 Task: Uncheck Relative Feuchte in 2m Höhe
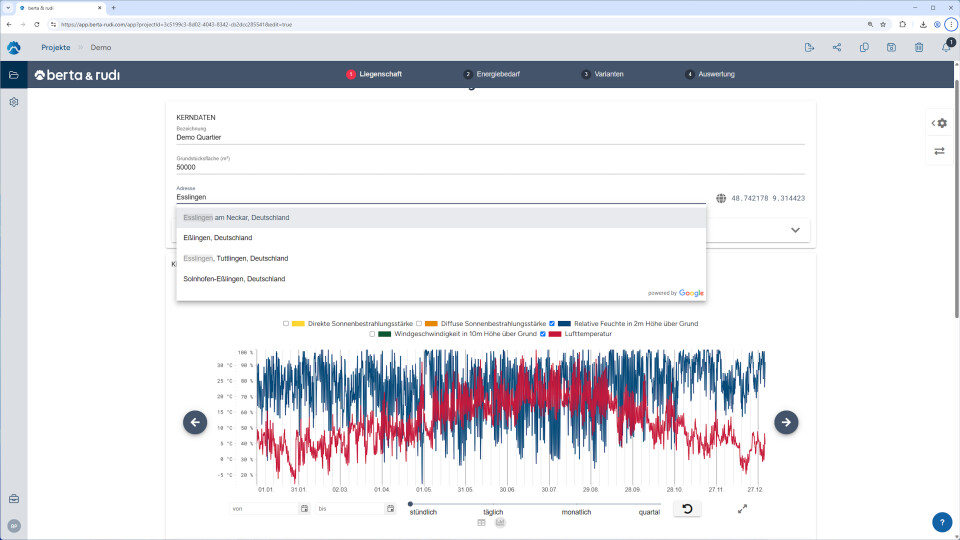552,324
